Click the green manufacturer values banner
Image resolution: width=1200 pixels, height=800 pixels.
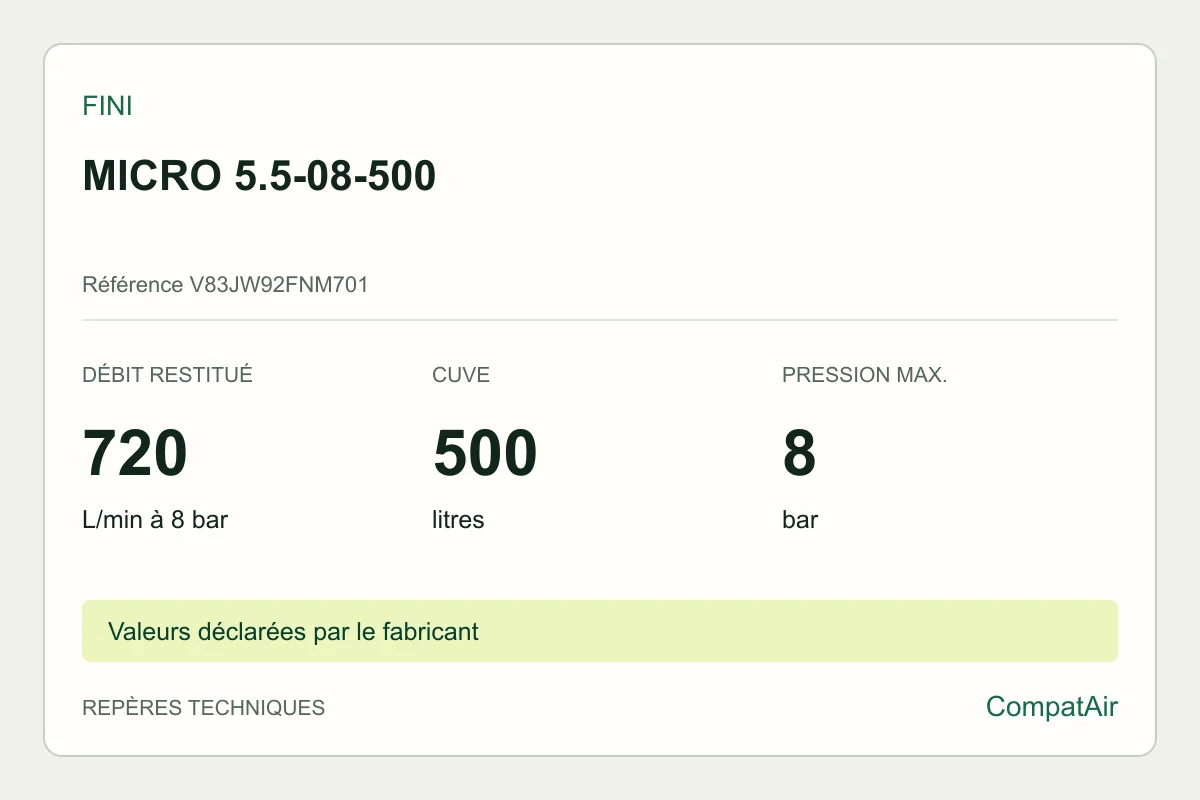click(x=600, y=631)
